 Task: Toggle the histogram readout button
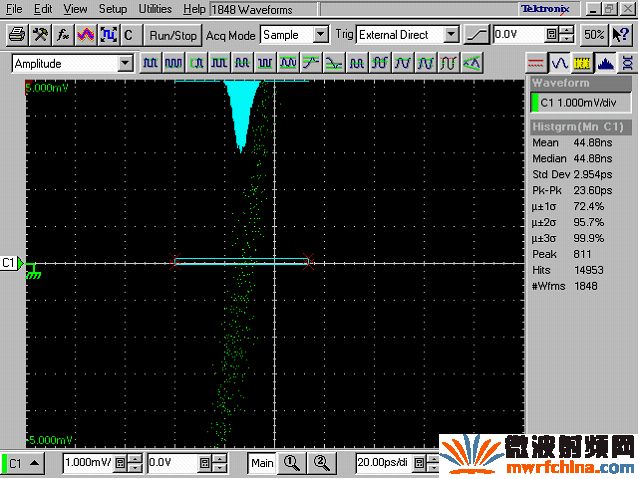point(605,63)
